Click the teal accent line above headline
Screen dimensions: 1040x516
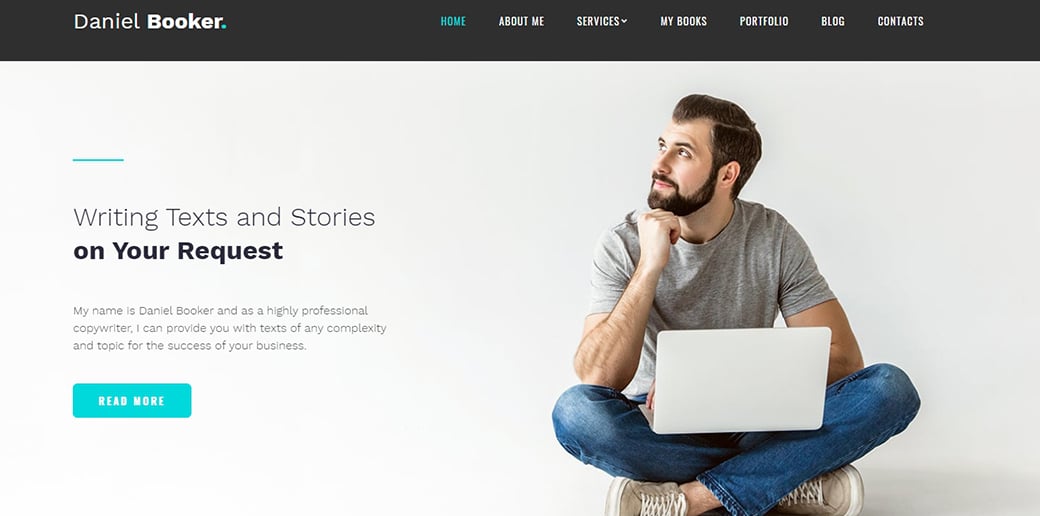pyautogui.click(x=98, y=160)
